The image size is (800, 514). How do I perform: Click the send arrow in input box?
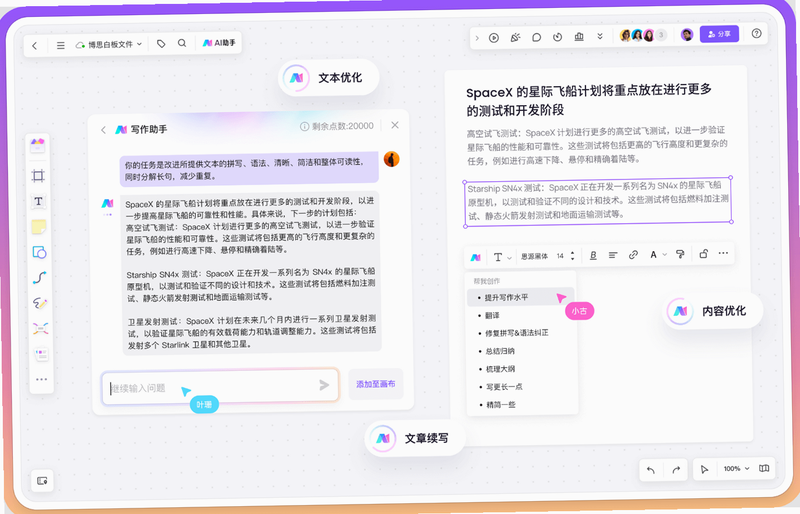pyautogui.click(x=324, y=385)
